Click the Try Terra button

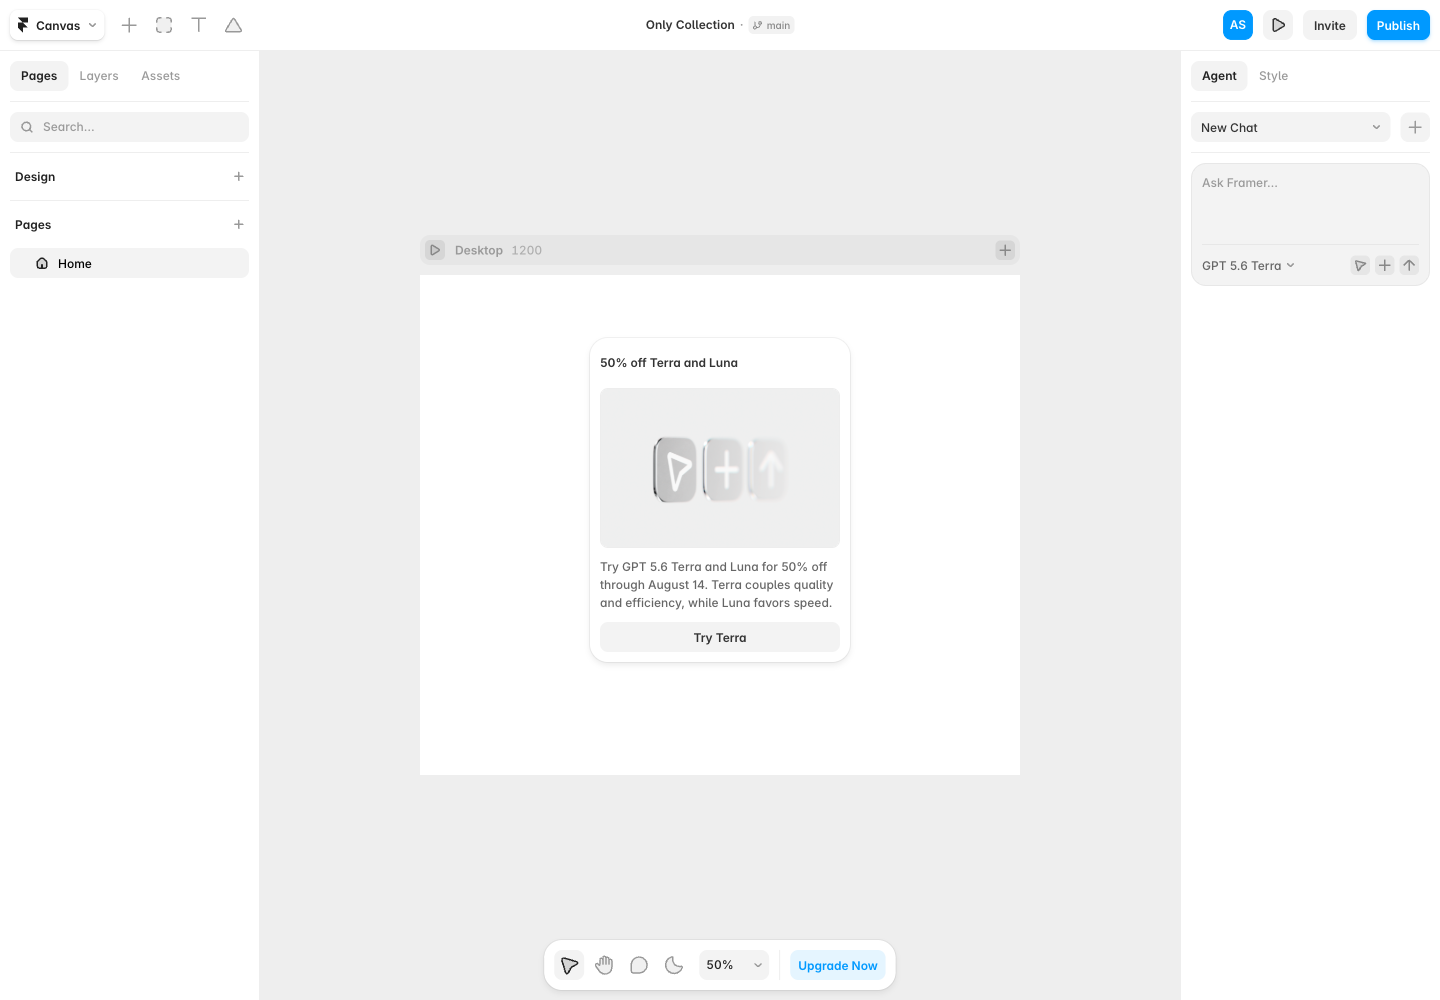tap(720, 637)
